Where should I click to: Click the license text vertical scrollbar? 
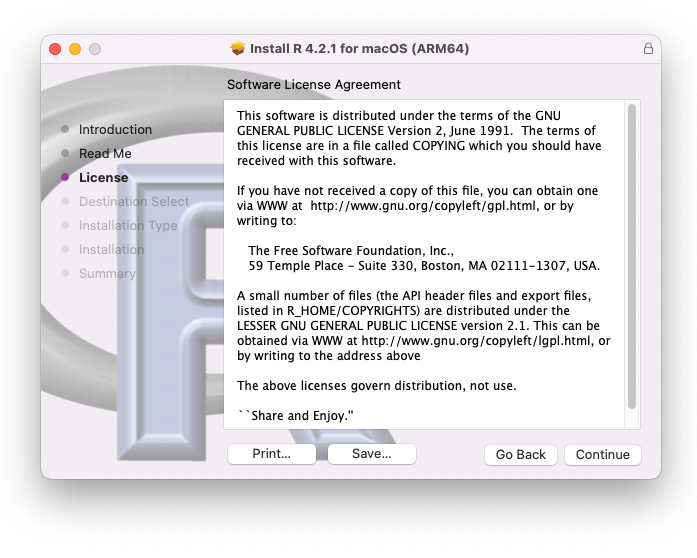click(x=631, y=256)
